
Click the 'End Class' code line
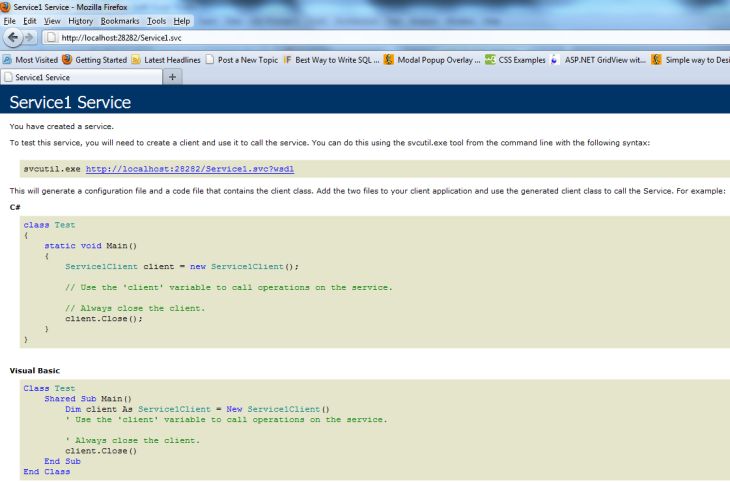coord(47,472)
